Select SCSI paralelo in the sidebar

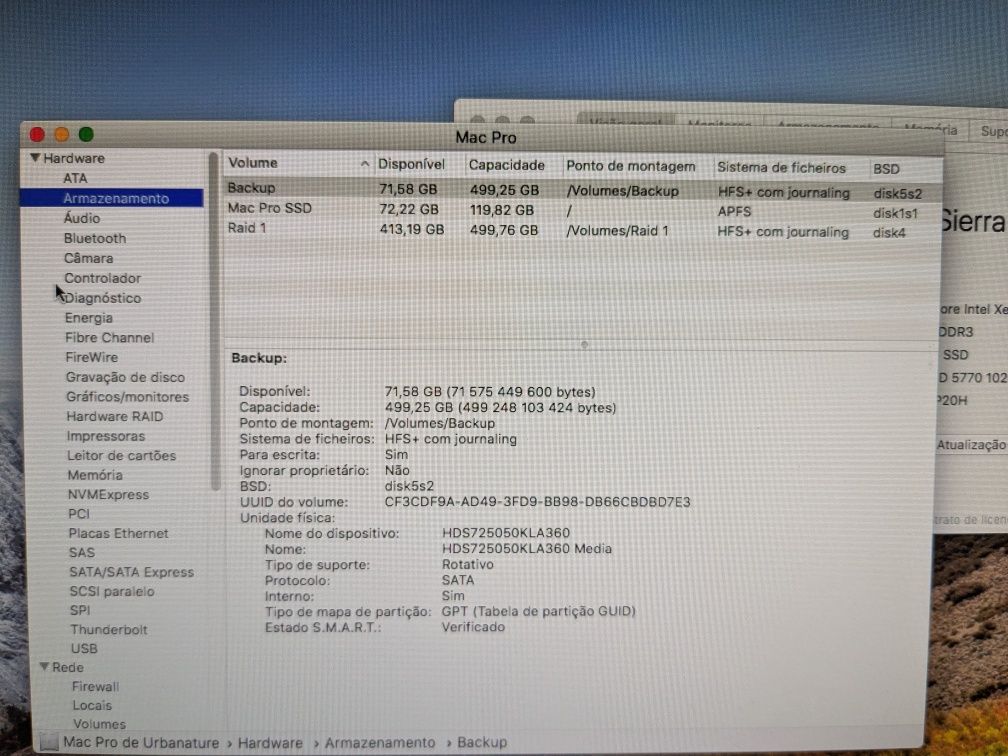pos(112,591)
